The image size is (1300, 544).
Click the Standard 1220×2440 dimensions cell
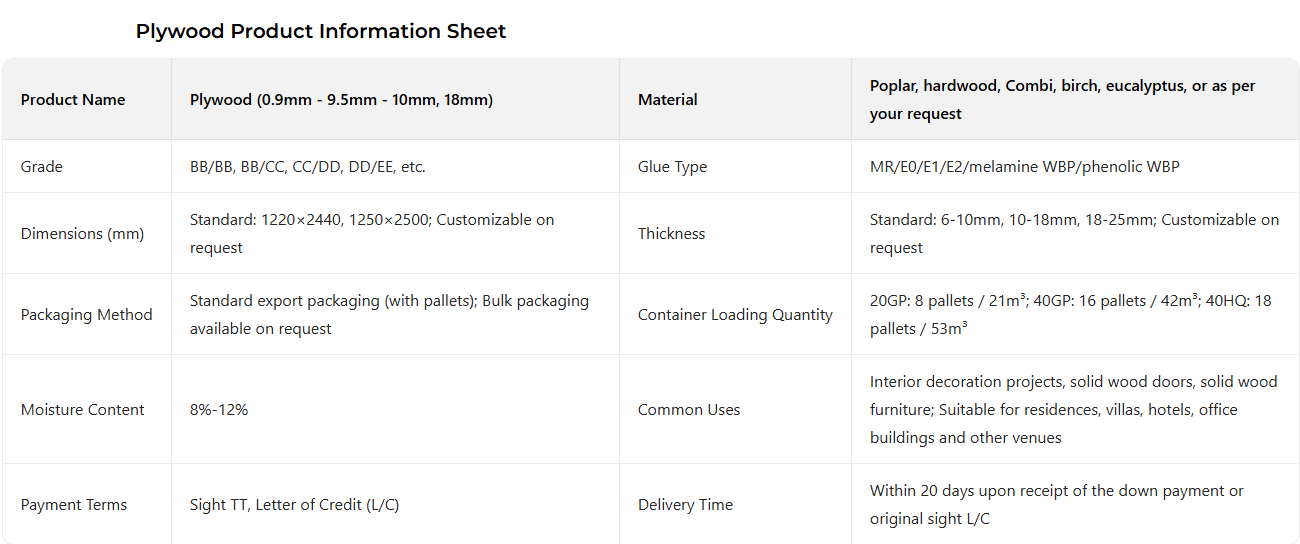coord(371,233)
